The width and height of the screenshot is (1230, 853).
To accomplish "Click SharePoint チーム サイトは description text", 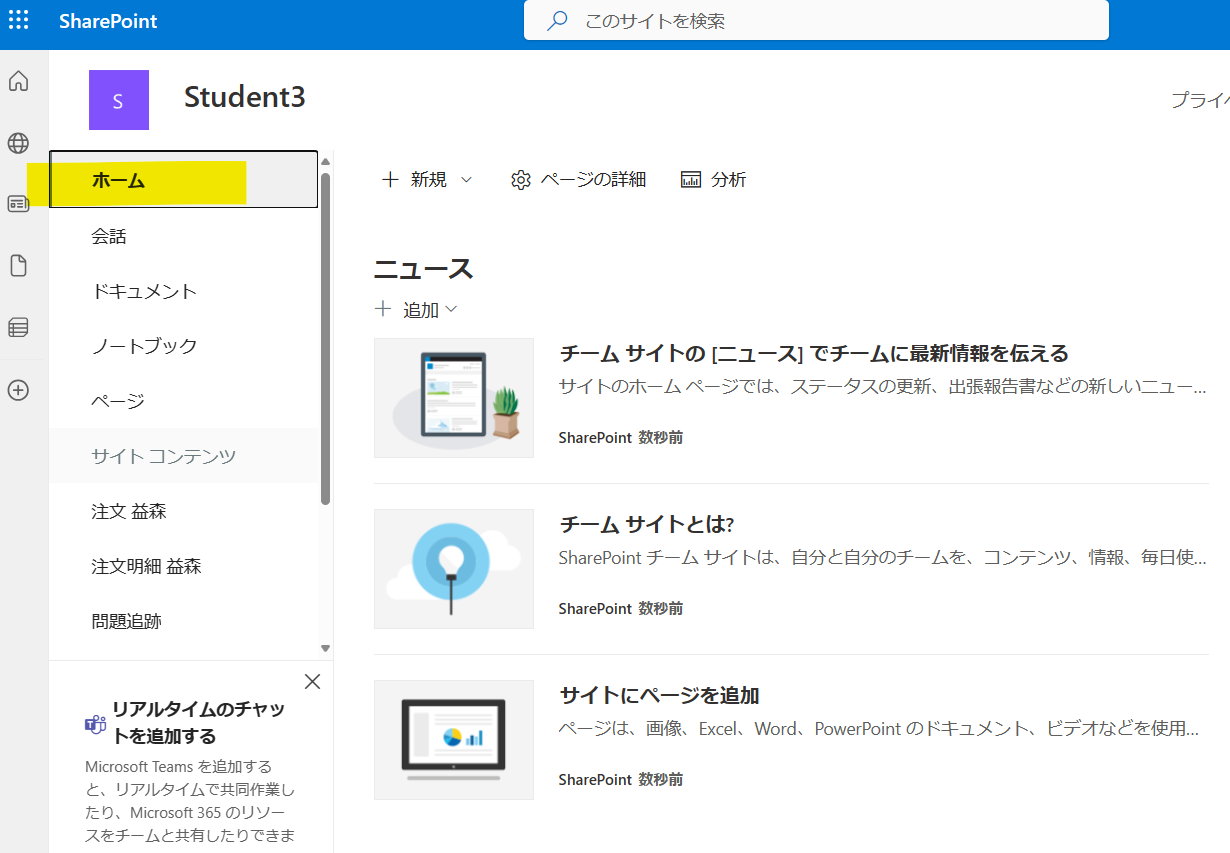I will point(883,557).
